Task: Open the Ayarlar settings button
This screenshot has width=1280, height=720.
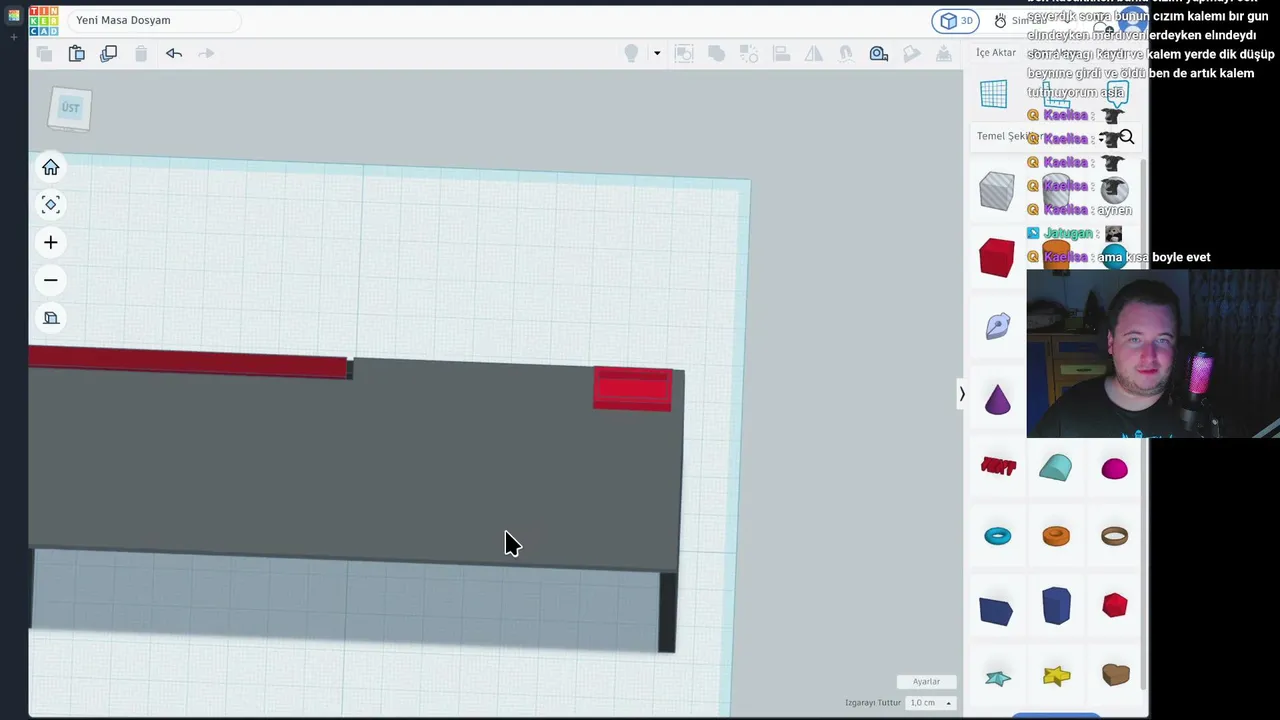Action: (x=926, y=682)
